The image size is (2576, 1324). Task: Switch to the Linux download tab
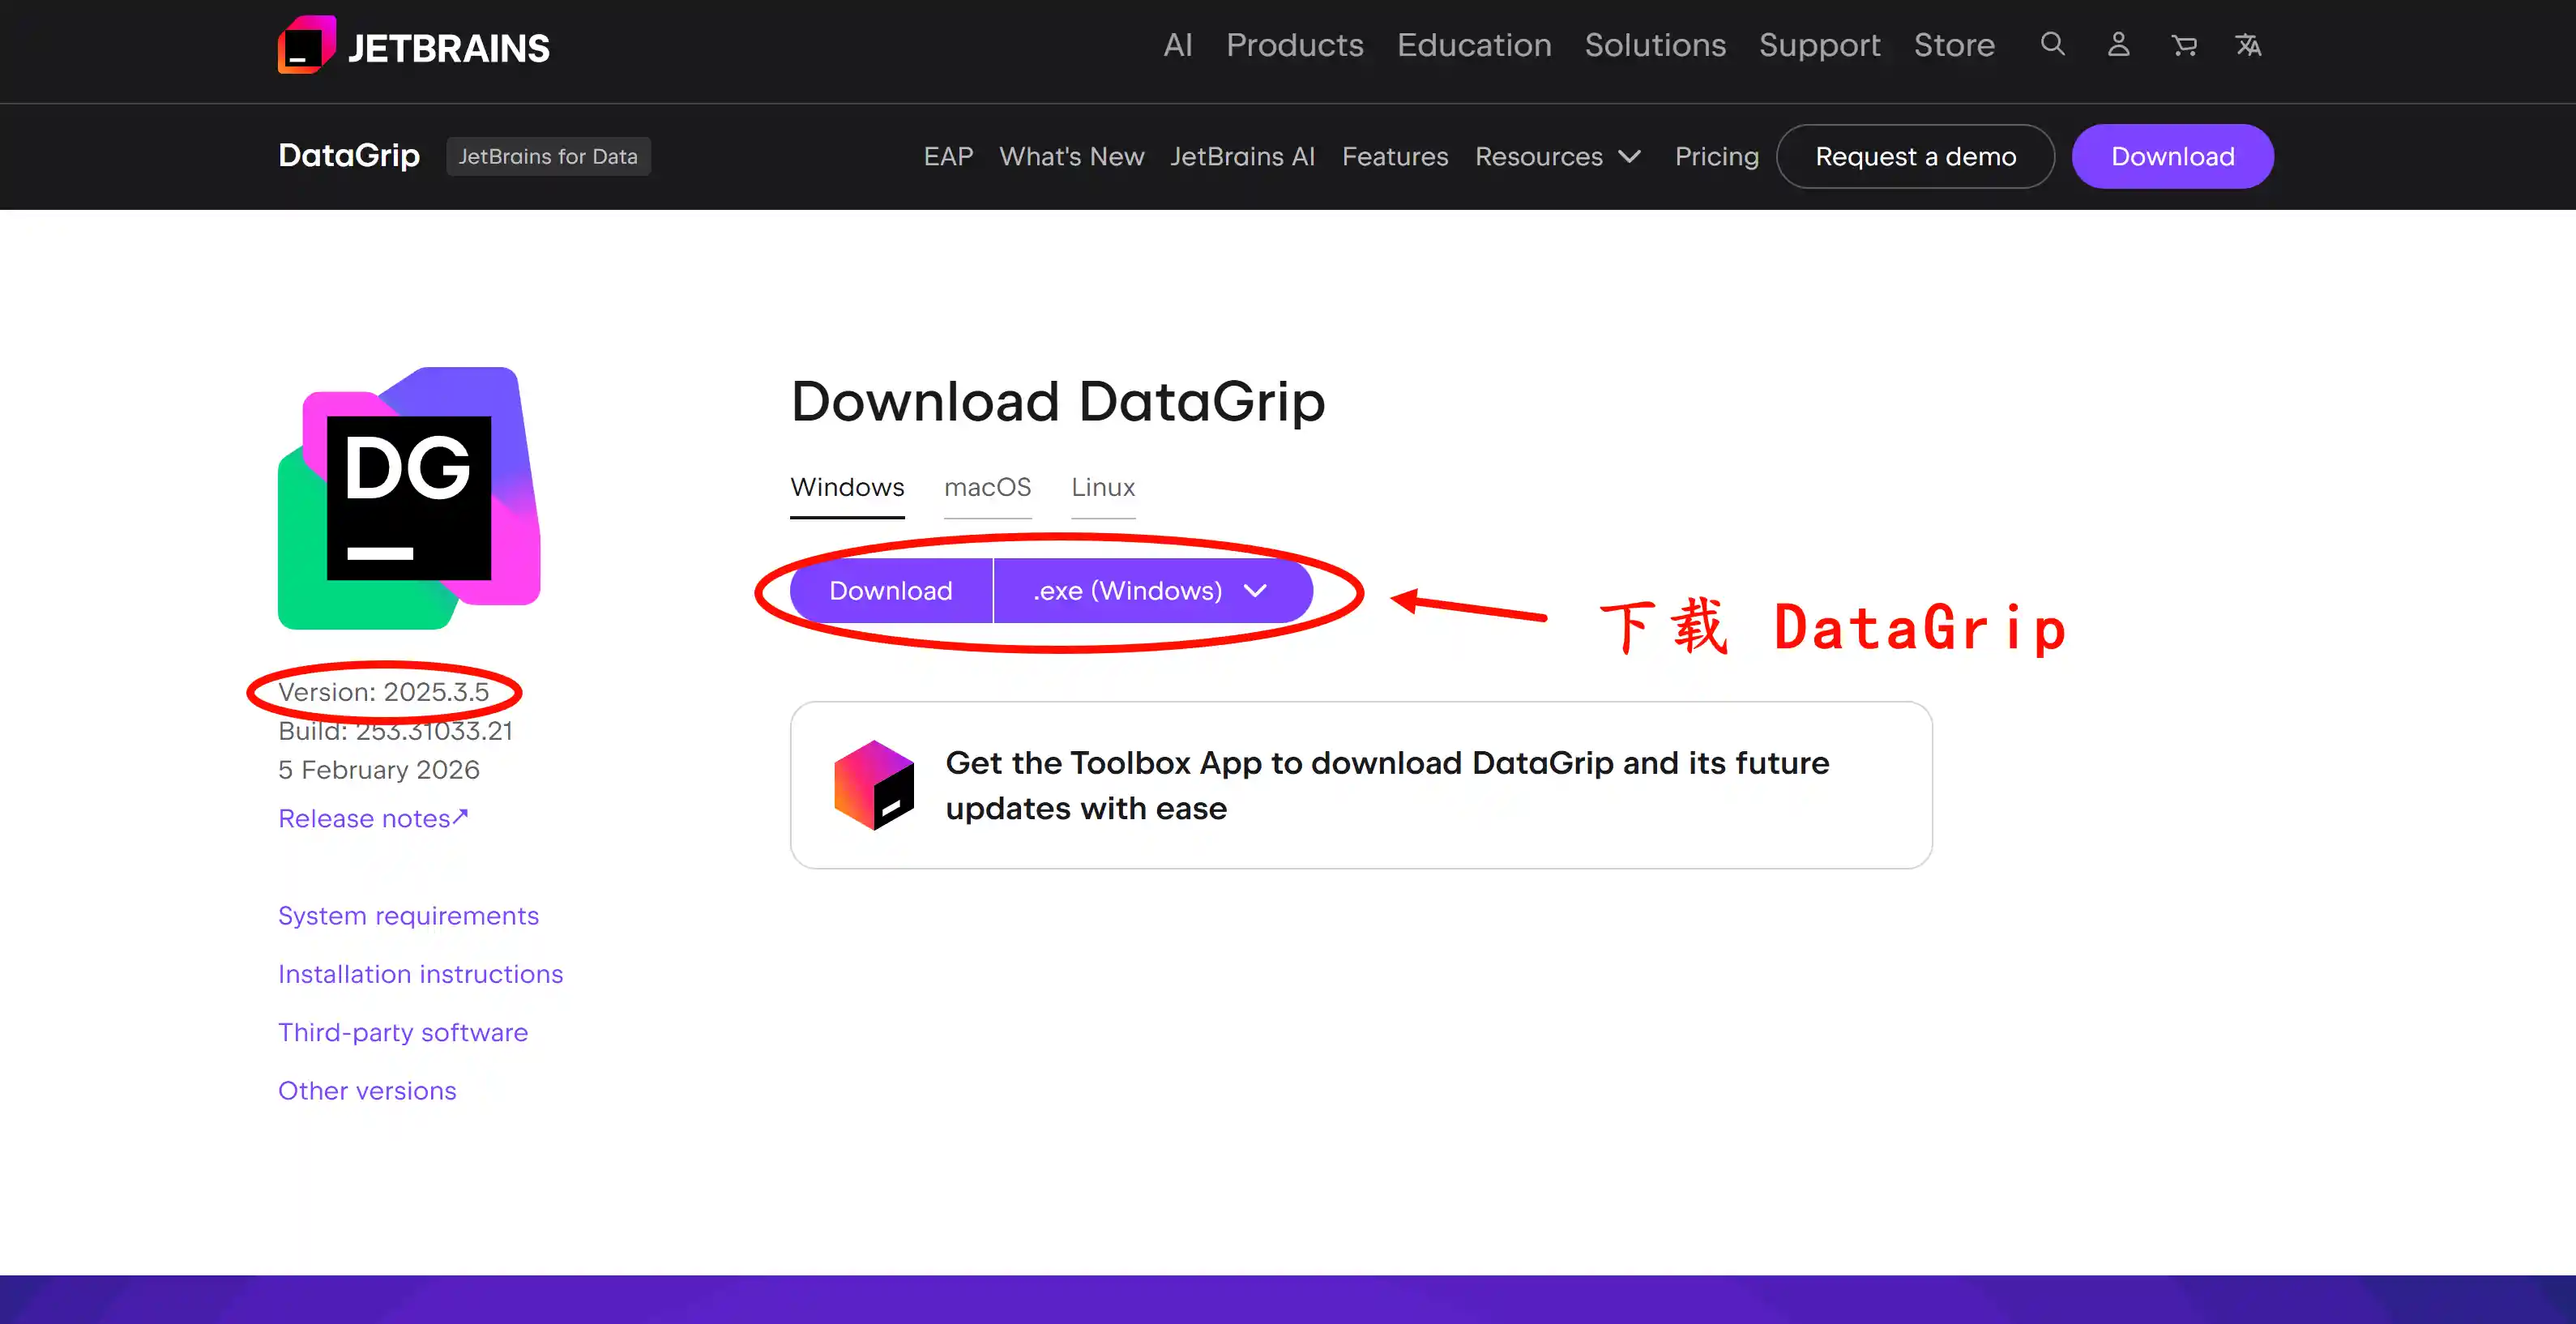tap(1103, 488)
